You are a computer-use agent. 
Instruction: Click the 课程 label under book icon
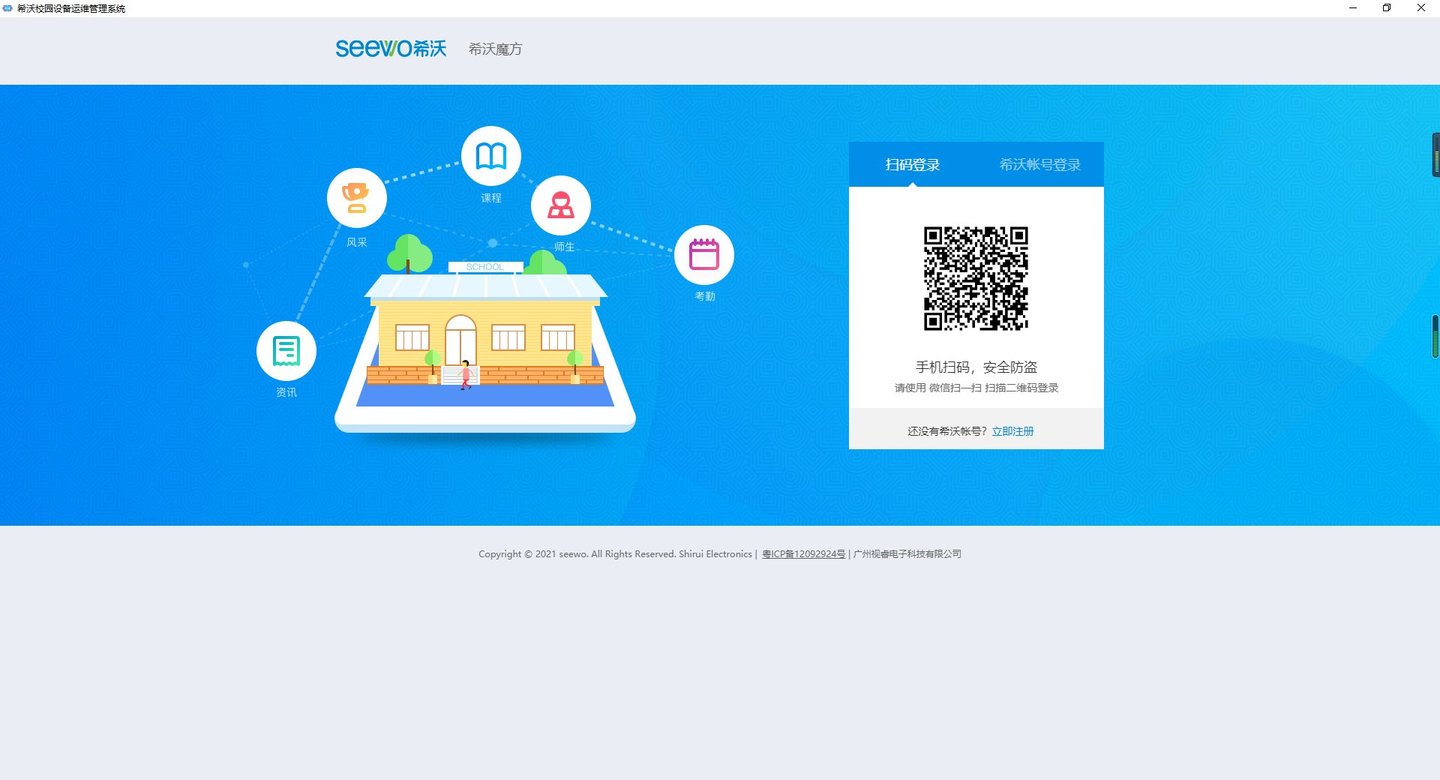point(491,198)
